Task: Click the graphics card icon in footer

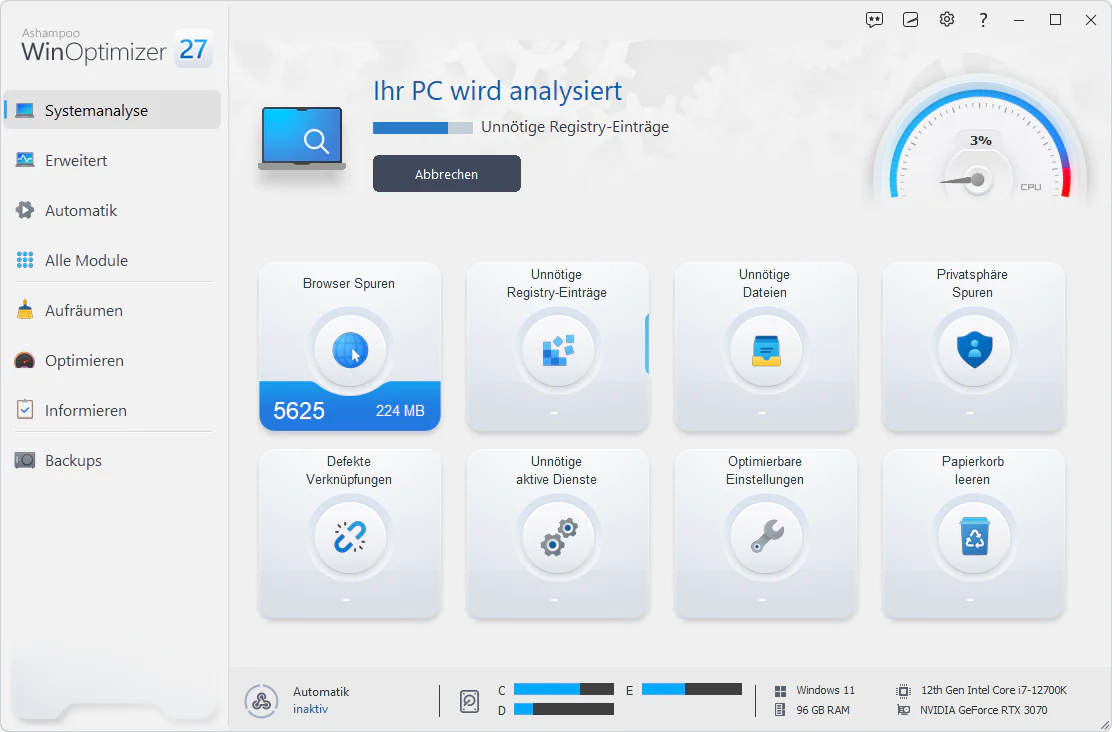Action: (904, 710)
